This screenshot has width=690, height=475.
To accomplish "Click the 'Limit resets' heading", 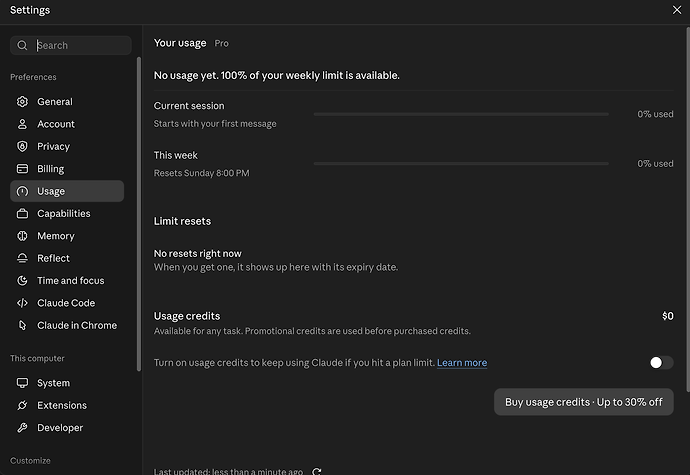I will pos(182,221).
